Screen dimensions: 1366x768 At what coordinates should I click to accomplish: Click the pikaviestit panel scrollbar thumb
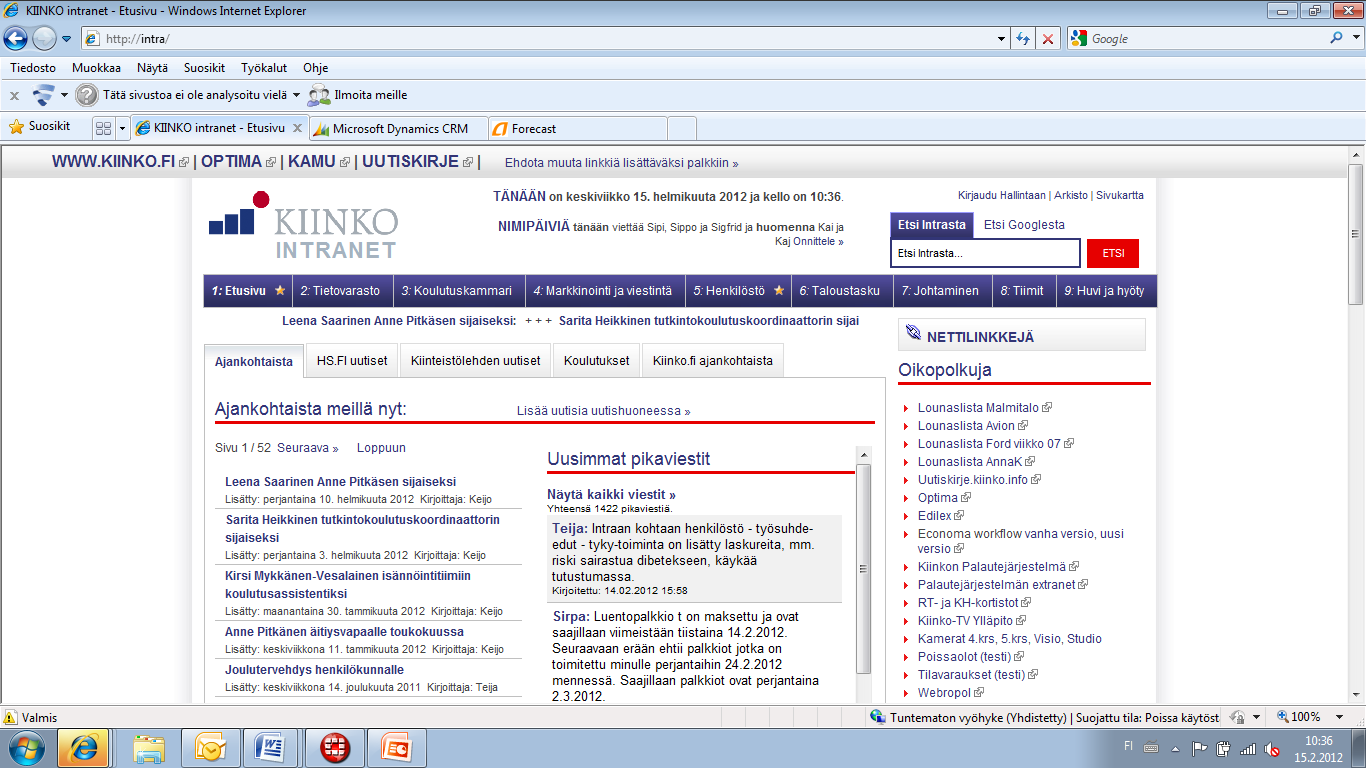[x=864, y=568]
